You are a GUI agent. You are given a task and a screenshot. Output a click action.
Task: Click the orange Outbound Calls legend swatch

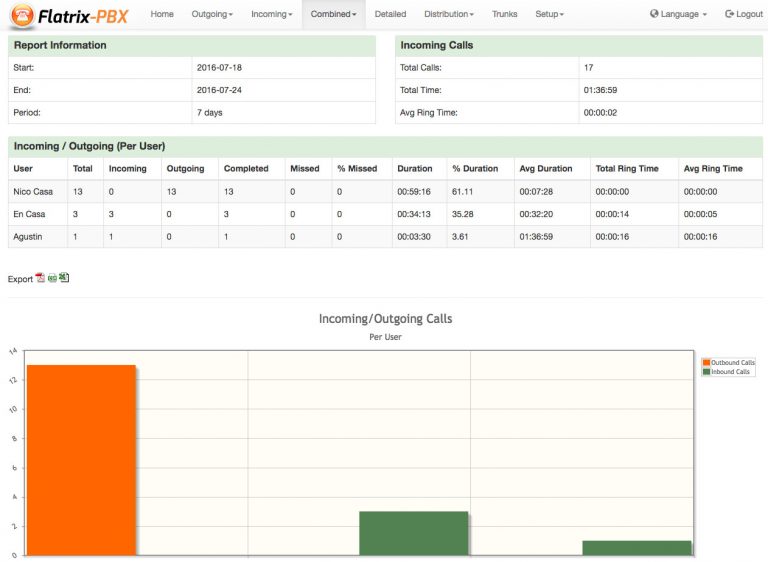[x=706, y=362]
